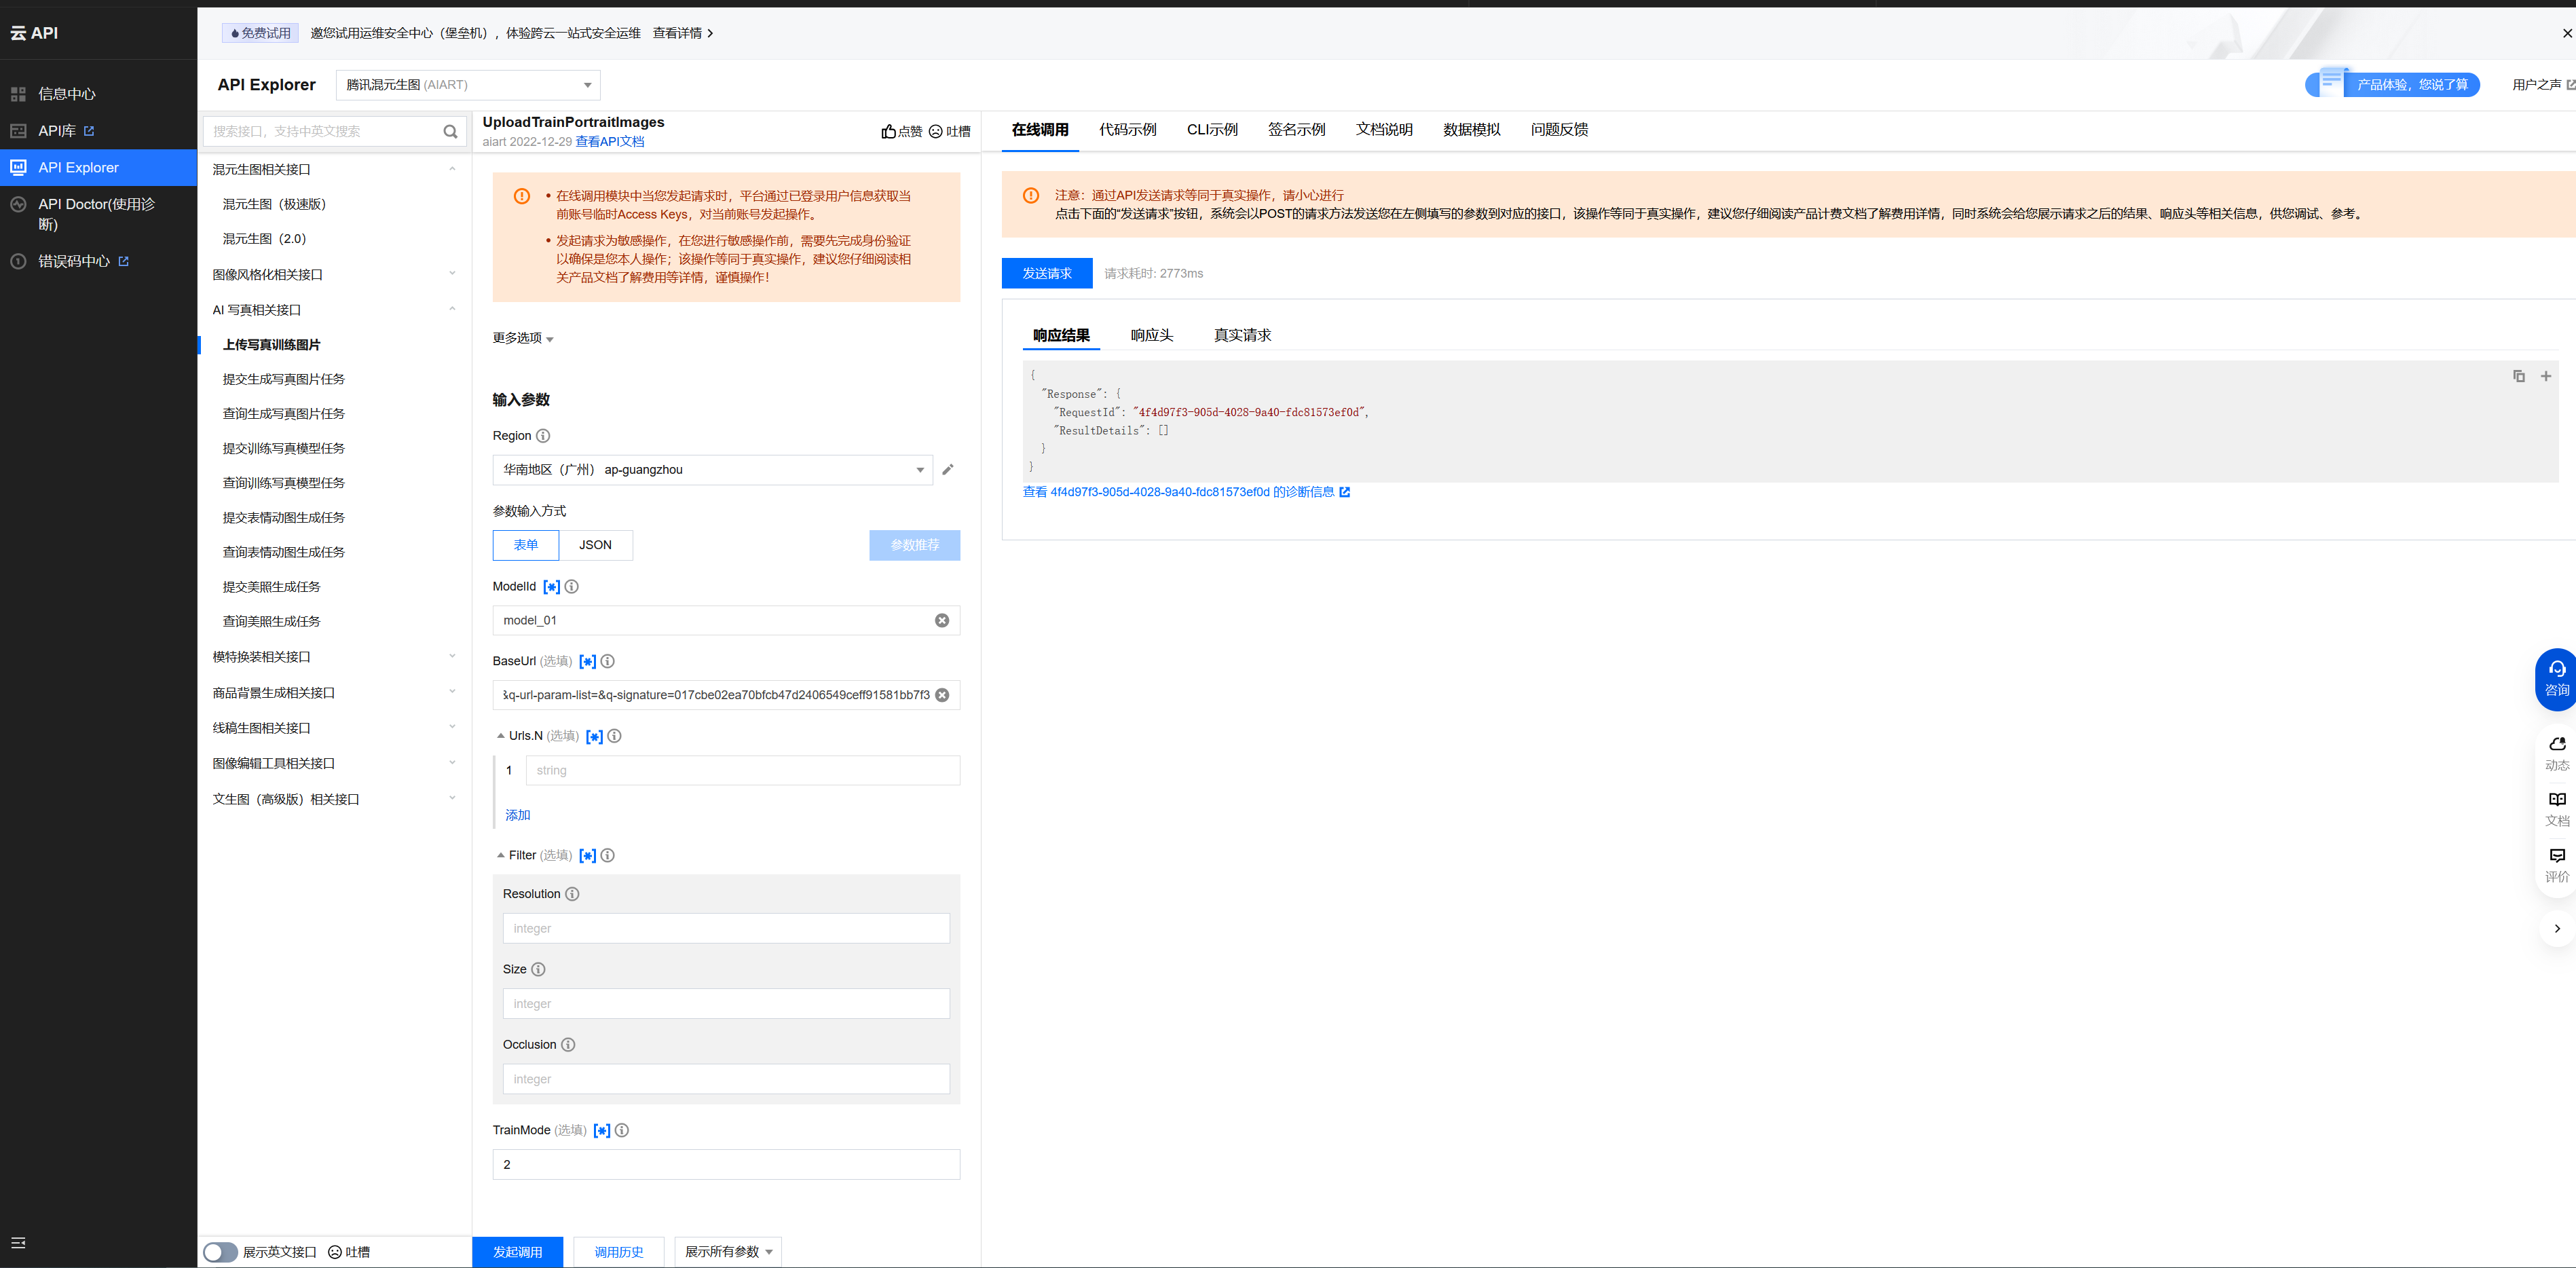Focus the TrainMode input field
Viewport: 2576px width, 1268px height.
pyautogui.click(x=726, y=1165)
